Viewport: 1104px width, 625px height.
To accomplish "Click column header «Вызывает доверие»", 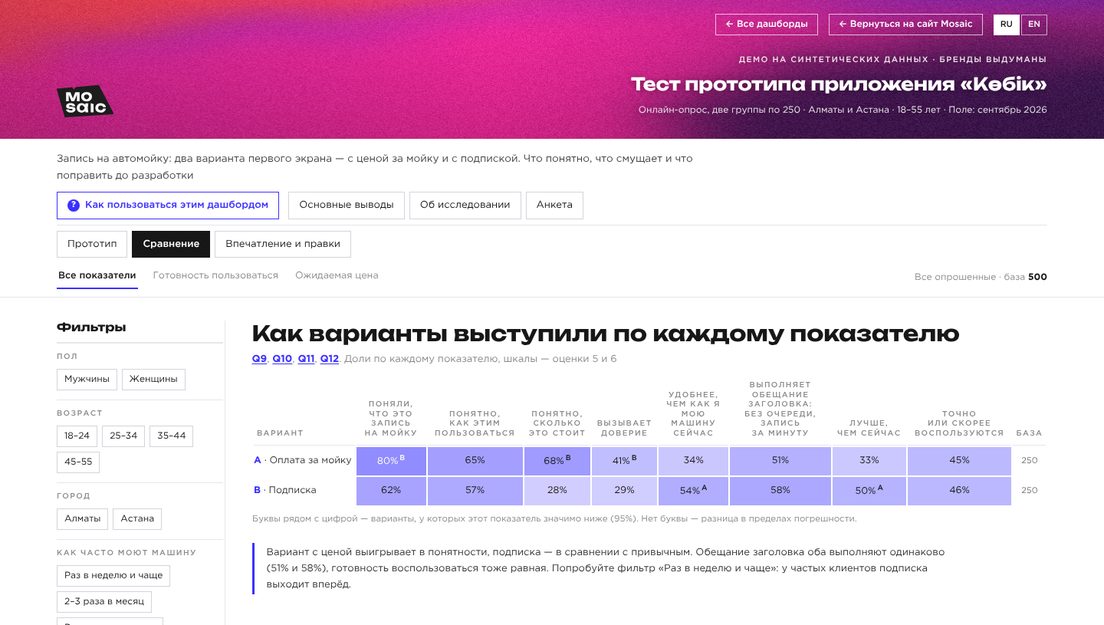I will pyautogui.click(x=624, y=429).
